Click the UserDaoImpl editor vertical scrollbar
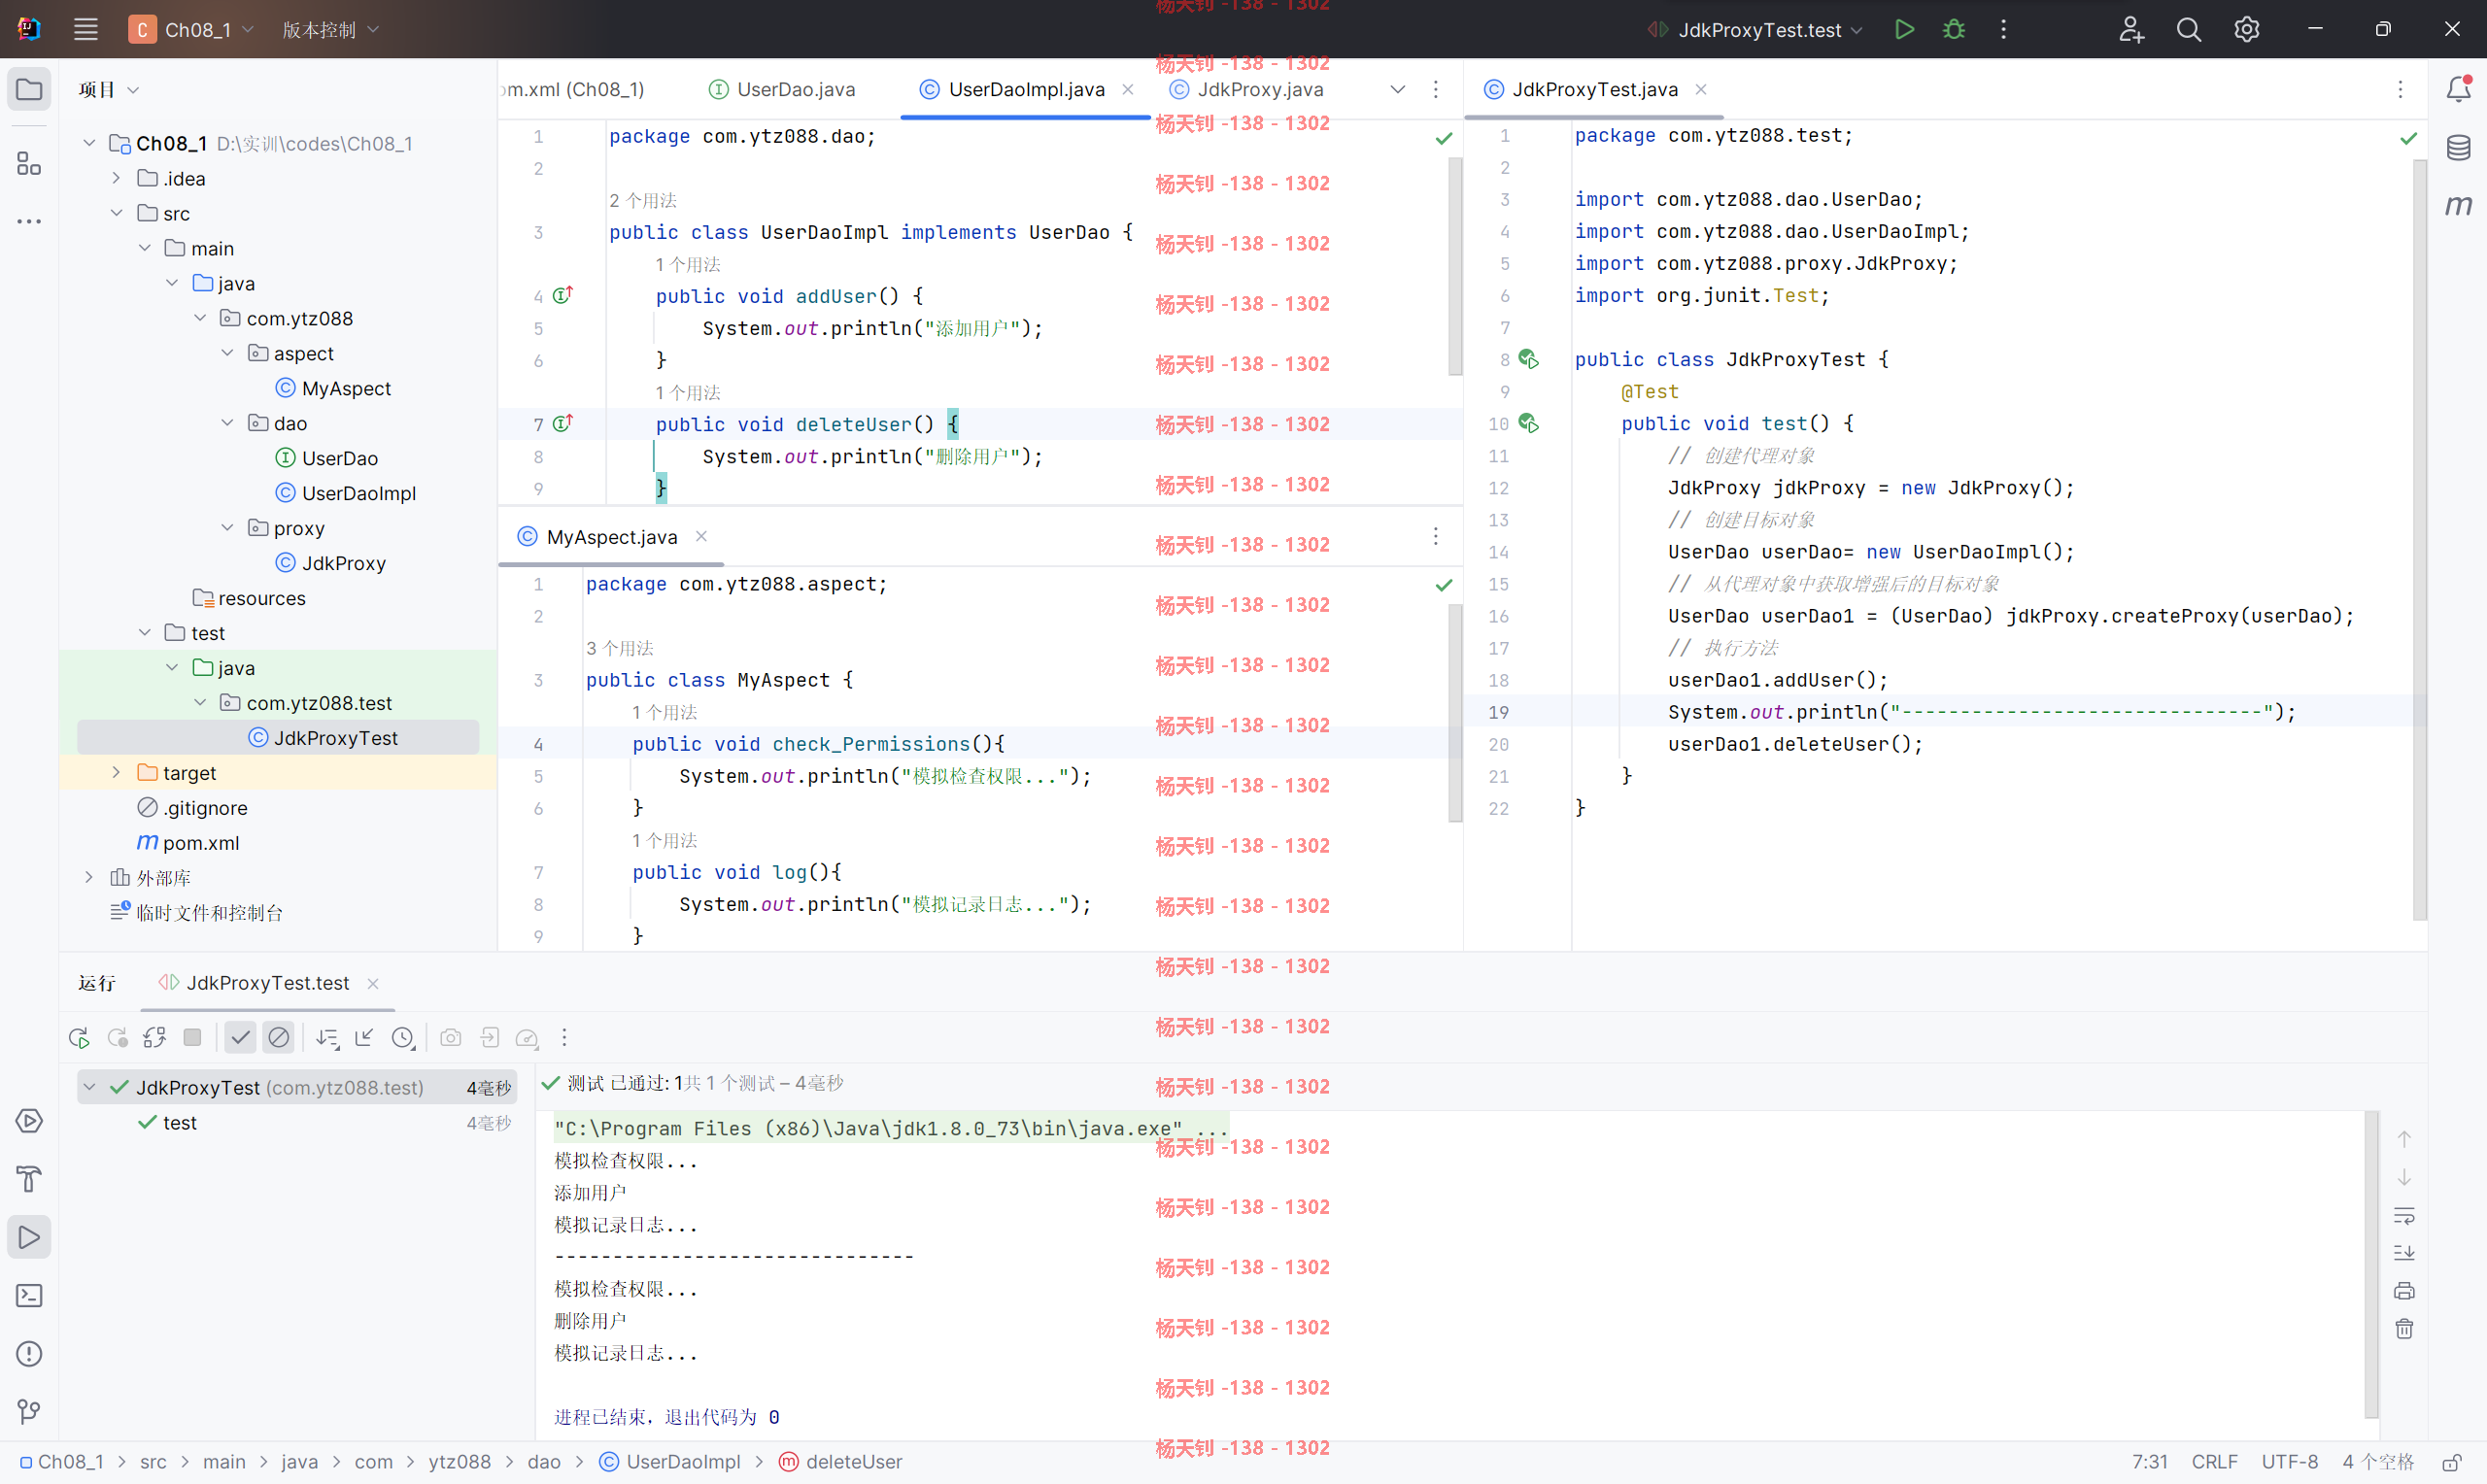The height and width of the screenshot is (1484, 2487). click(x=1455, y=265)
